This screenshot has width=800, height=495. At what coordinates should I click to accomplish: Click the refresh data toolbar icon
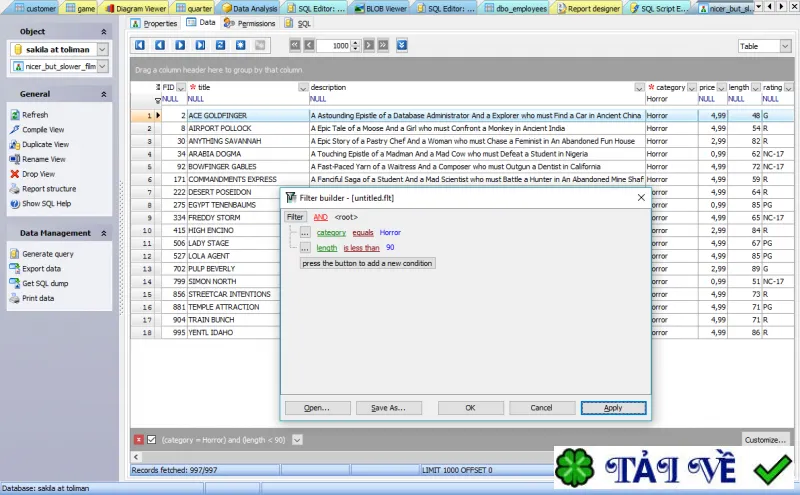220,45
